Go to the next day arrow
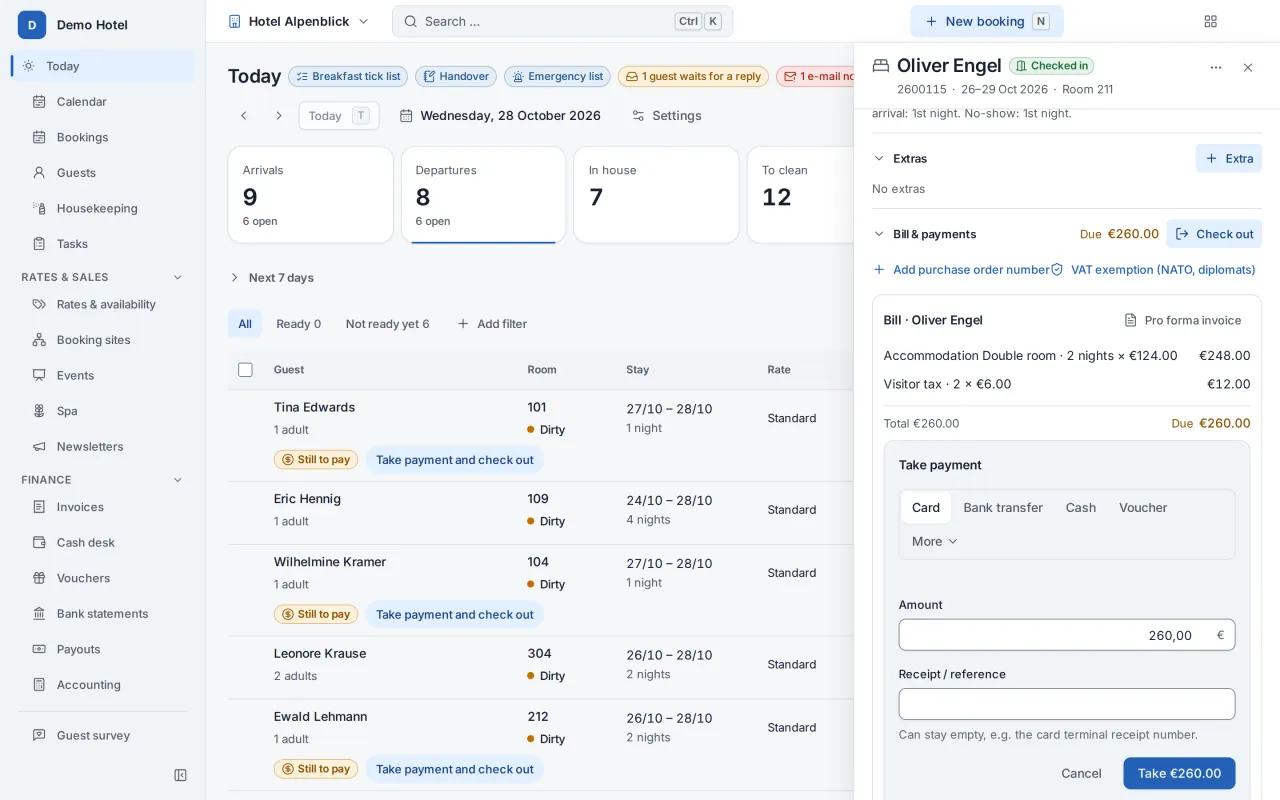This screenshot has height=800, width=1280. (279, 116)
